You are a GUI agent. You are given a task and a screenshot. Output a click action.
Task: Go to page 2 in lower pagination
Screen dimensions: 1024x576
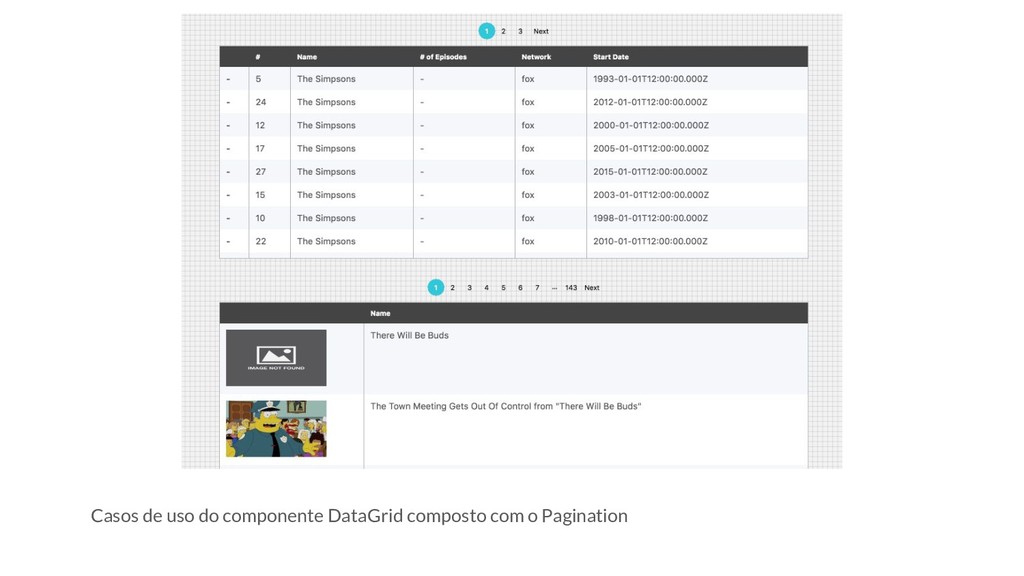pos(453,288)
